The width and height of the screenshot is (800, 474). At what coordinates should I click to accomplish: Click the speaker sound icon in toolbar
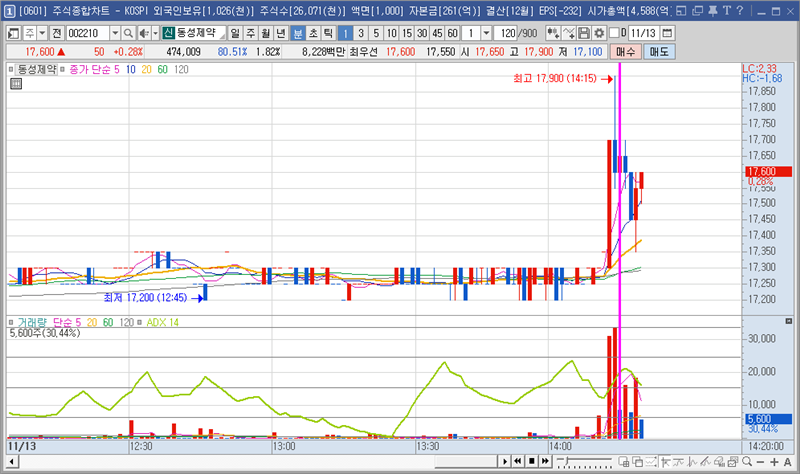(x=143, y=33)
